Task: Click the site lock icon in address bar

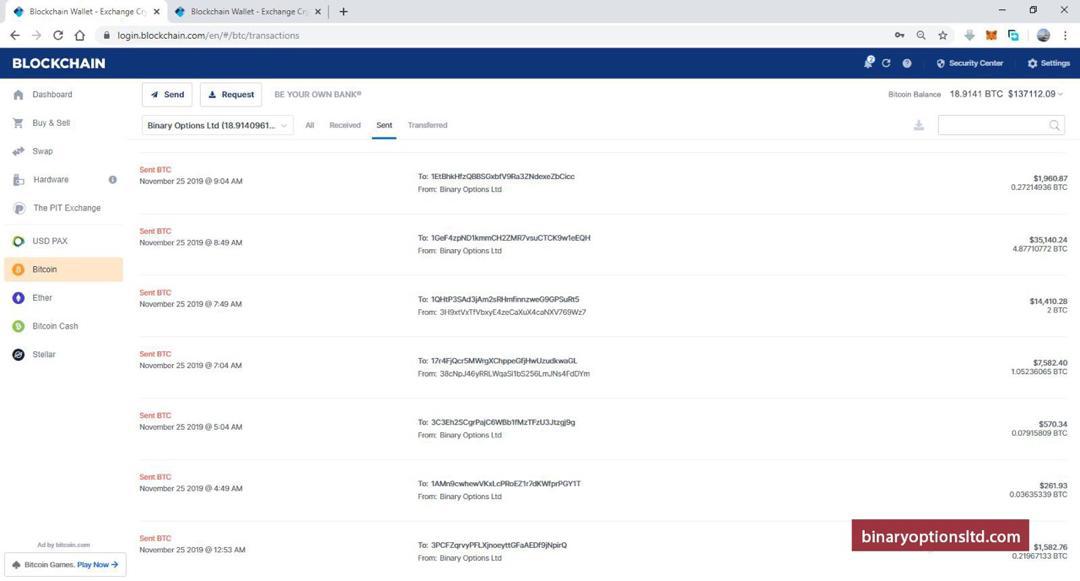Action: [x=106, y=35]
